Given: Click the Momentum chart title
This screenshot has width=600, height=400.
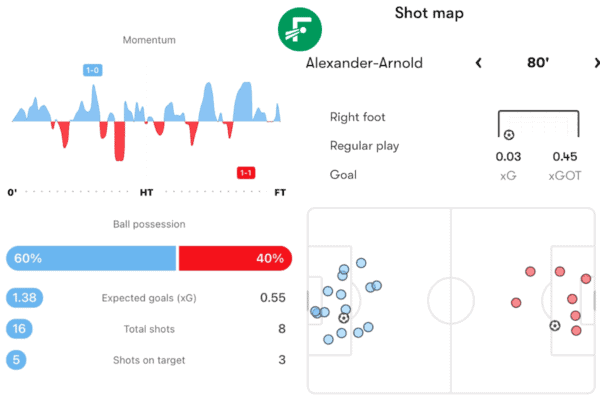Looking at the screenshot, I should 149,40.
